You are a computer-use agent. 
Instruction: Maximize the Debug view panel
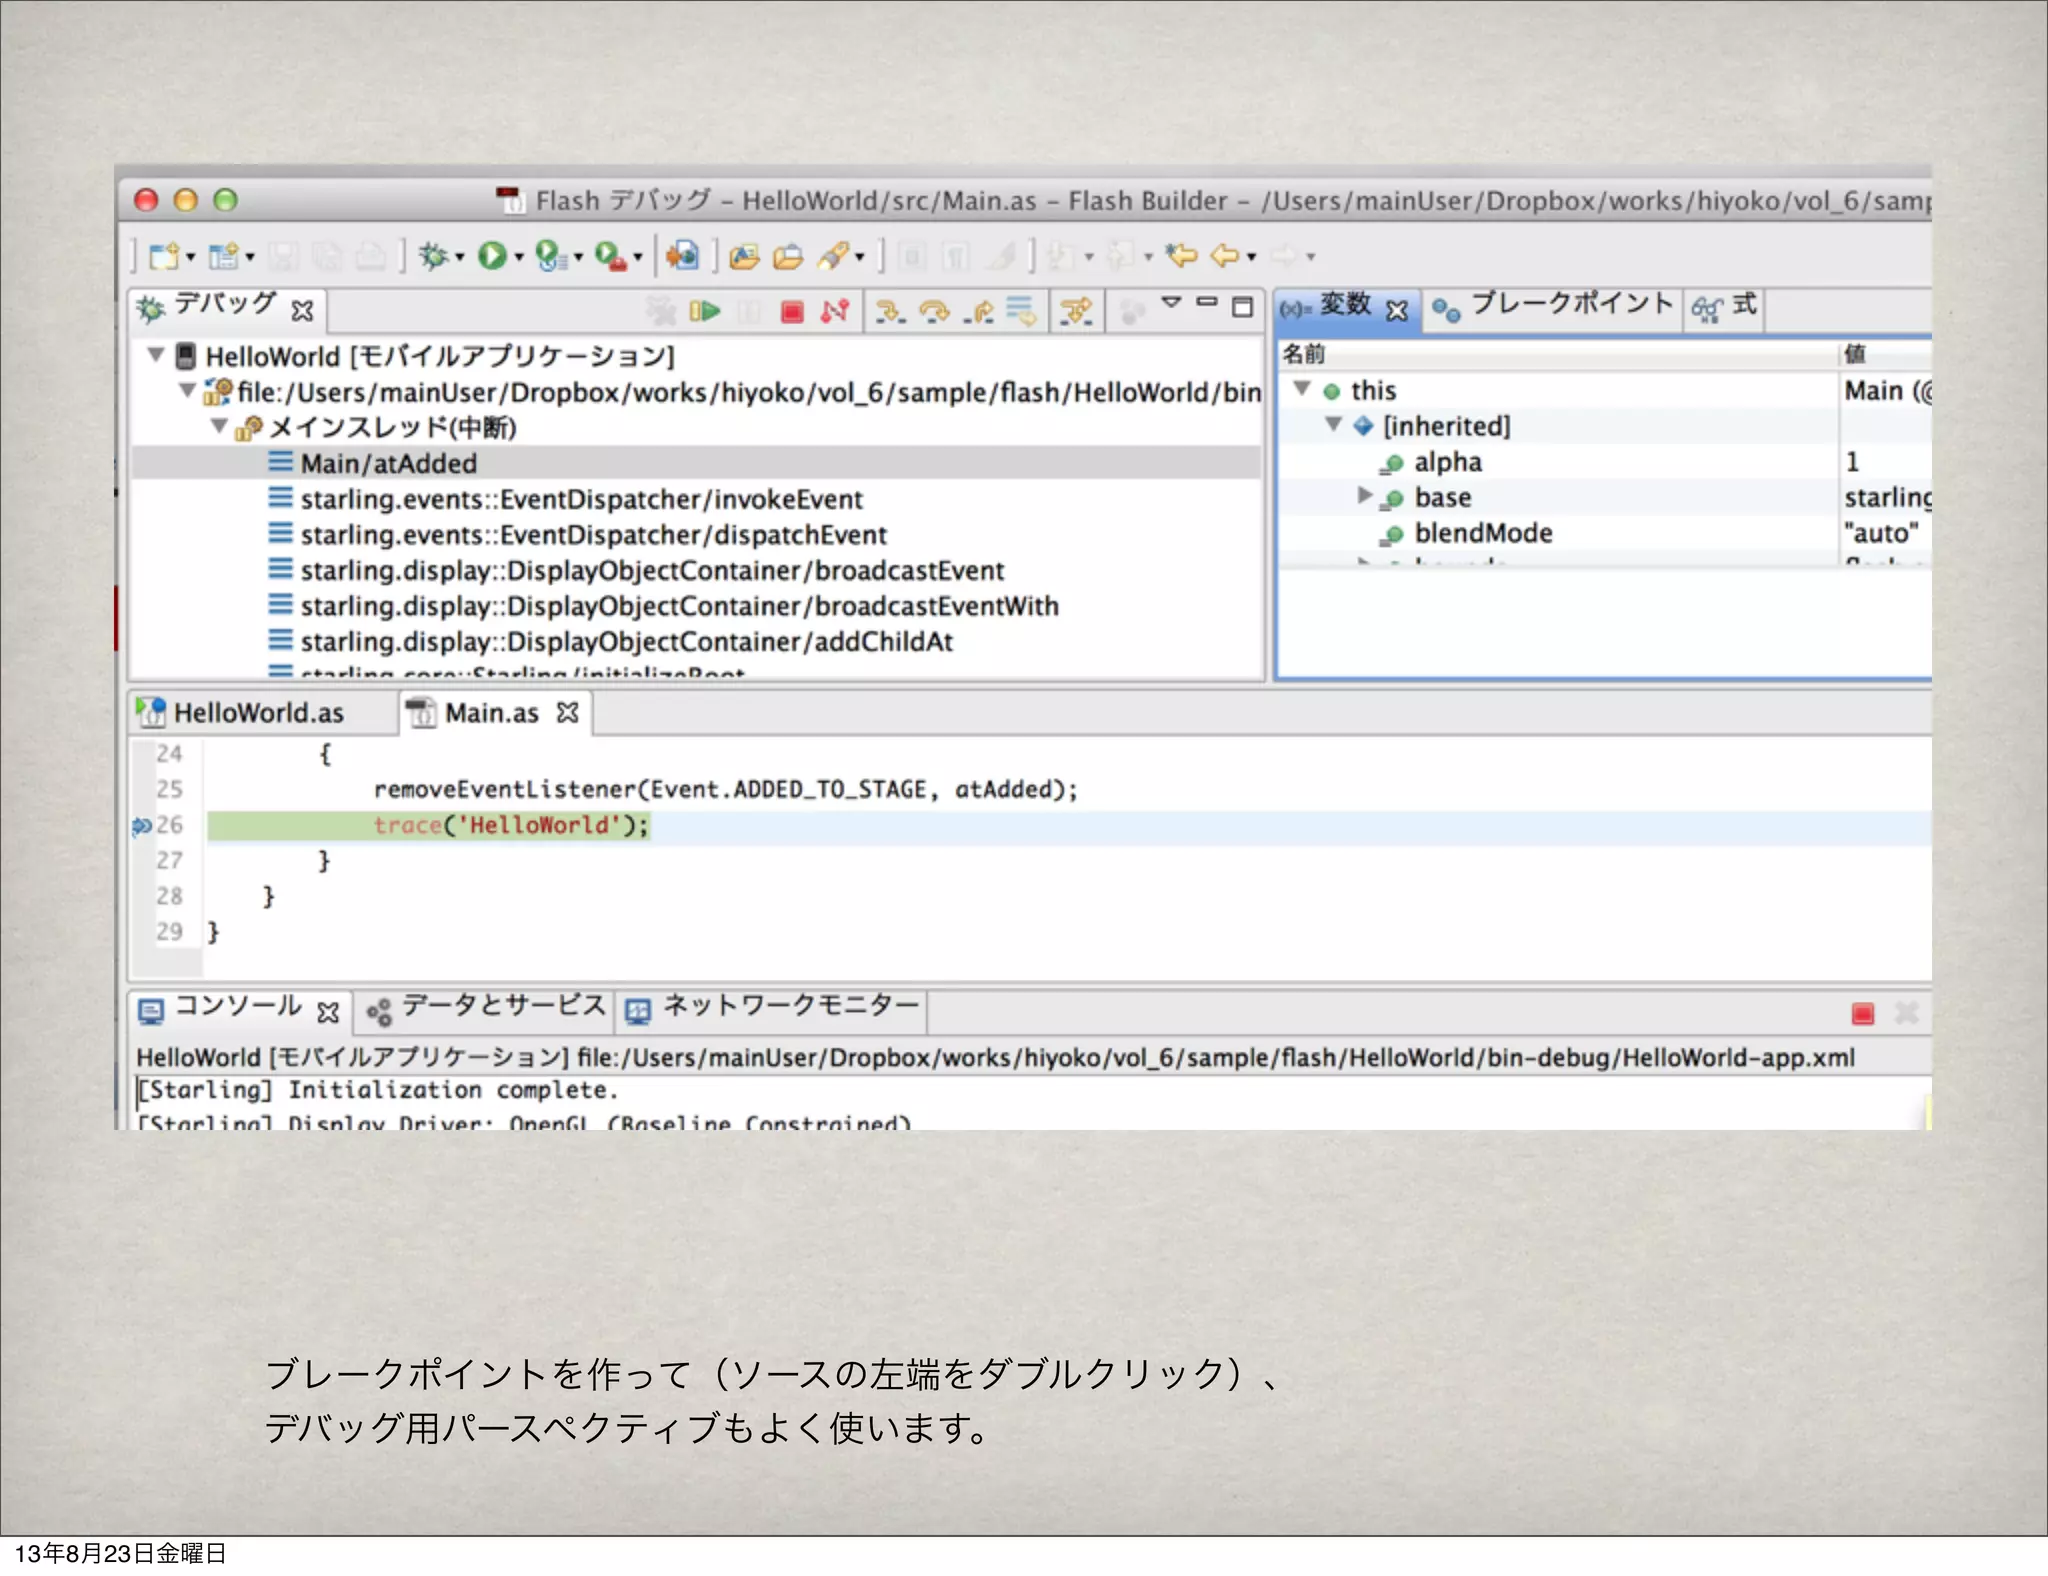click(1242, 306)
